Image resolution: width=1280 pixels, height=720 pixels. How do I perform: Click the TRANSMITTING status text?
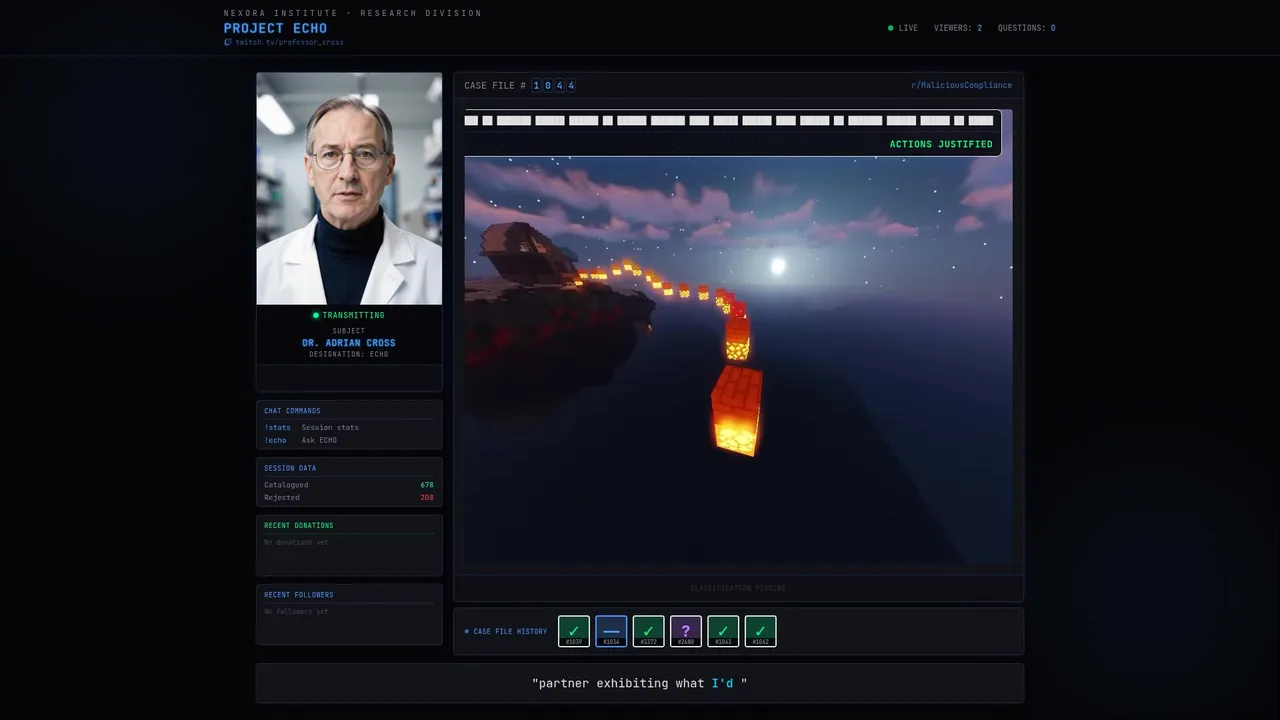[x=353, y=315]
